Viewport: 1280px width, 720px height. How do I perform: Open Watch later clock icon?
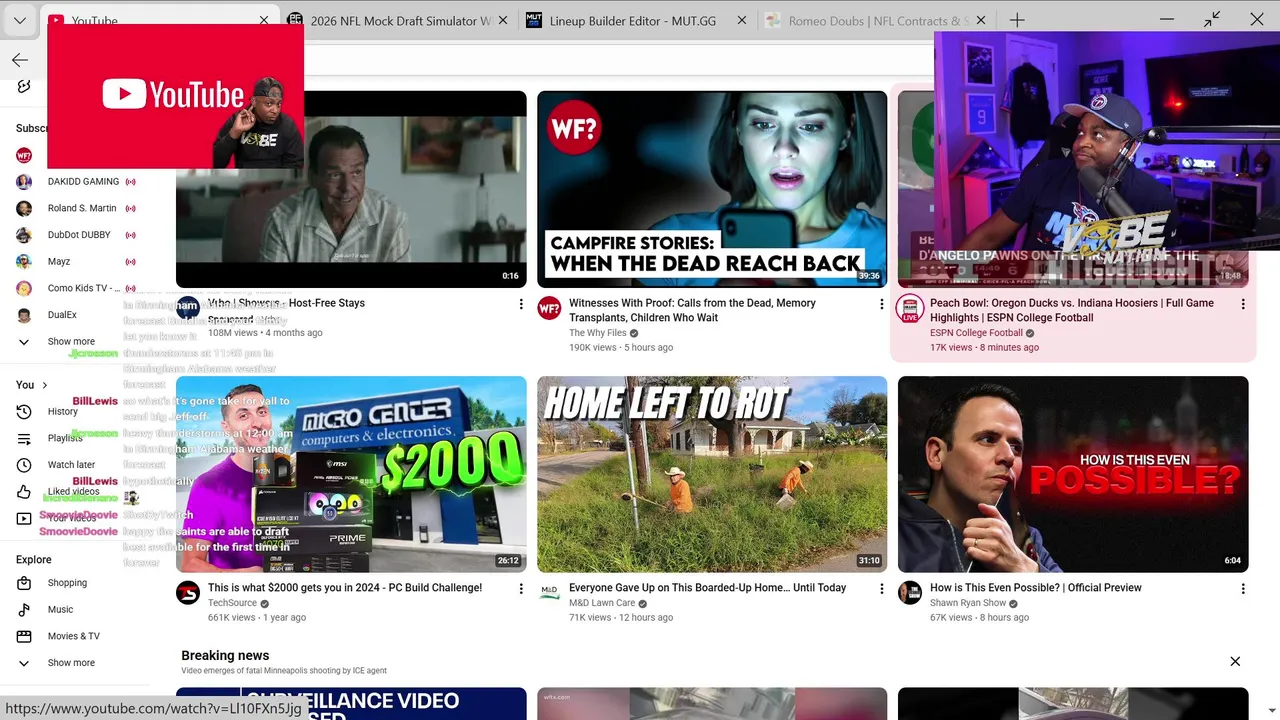coord(24,465)
